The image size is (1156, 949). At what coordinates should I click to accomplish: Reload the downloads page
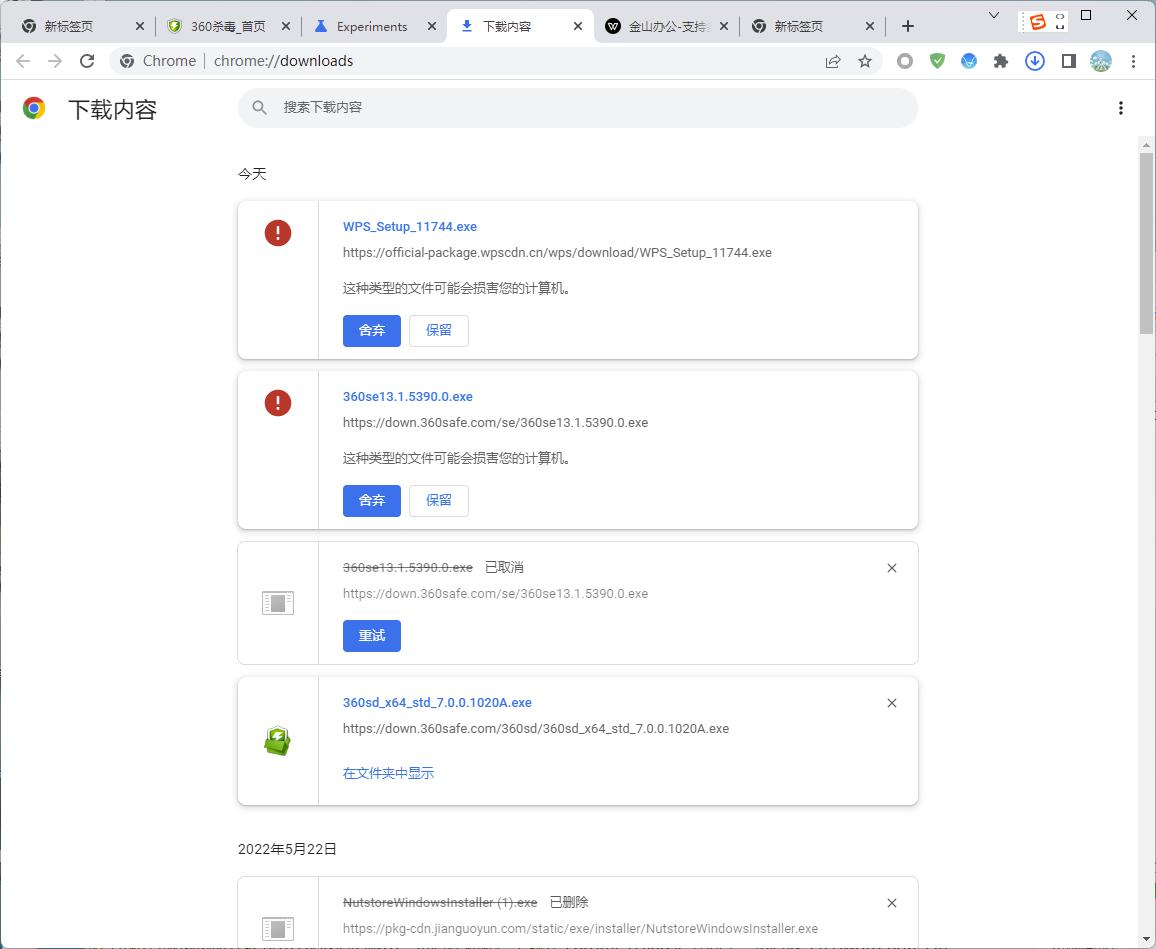click(x=87, y=61)
